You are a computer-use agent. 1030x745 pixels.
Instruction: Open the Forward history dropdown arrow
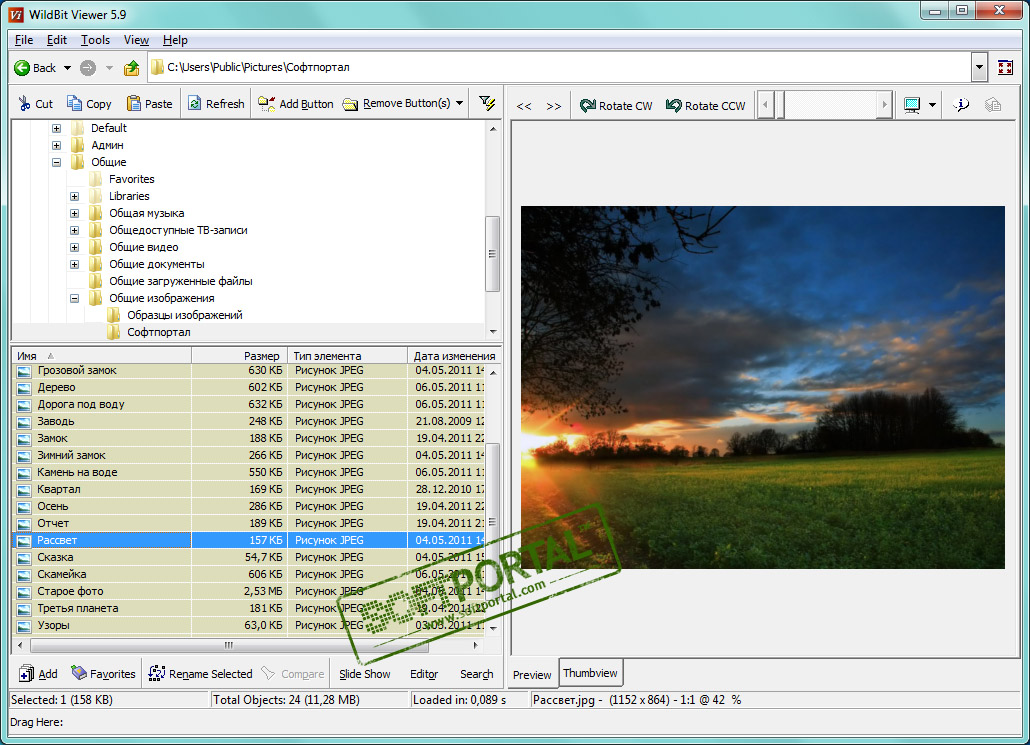coord(109,68)
